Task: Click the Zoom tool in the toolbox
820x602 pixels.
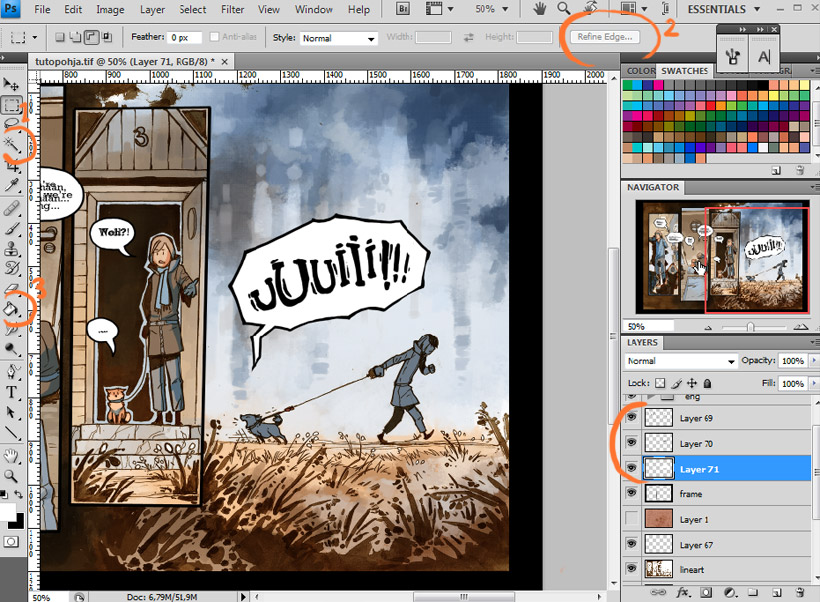Action: [11, 475]
